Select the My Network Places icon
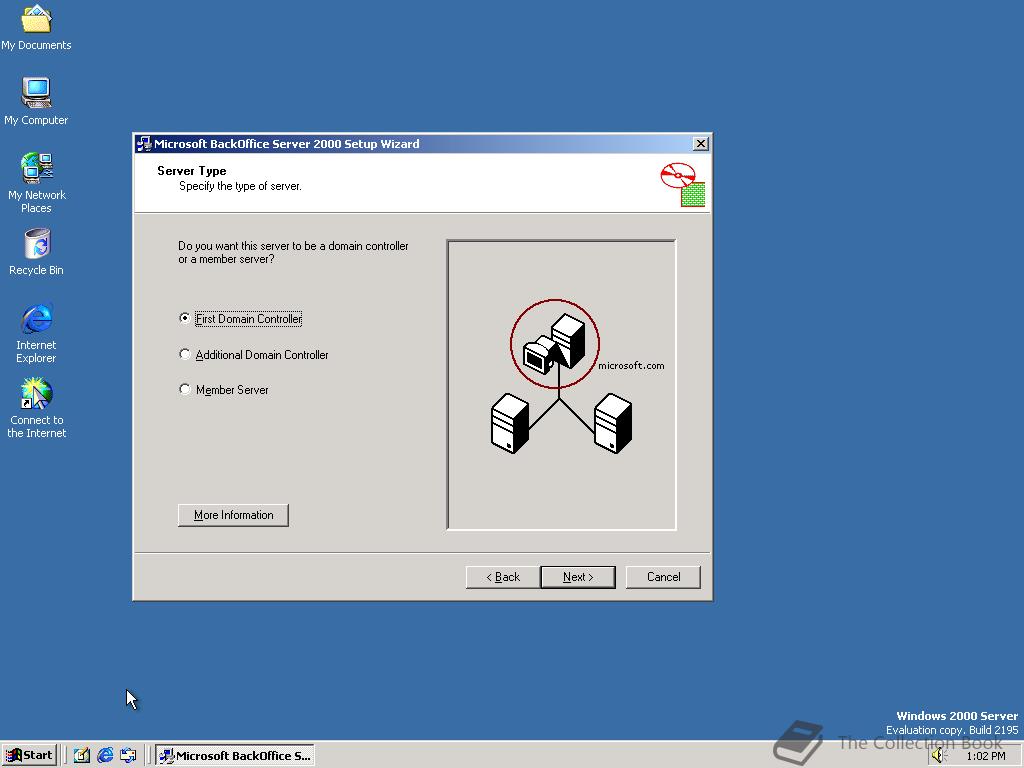1024x768 pixels. 36,183
